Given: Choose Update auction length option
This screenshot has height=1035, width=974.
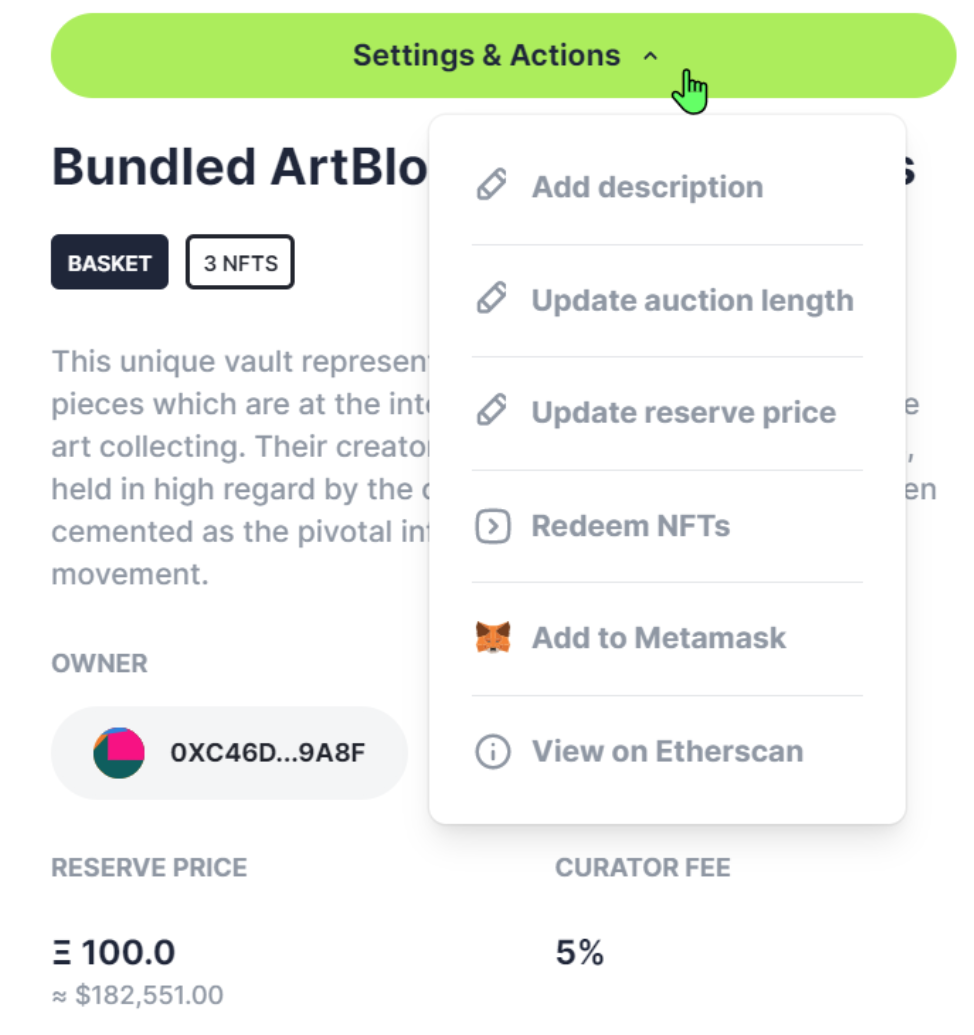Looking at the screenshot, I should (x=667, y=300).
